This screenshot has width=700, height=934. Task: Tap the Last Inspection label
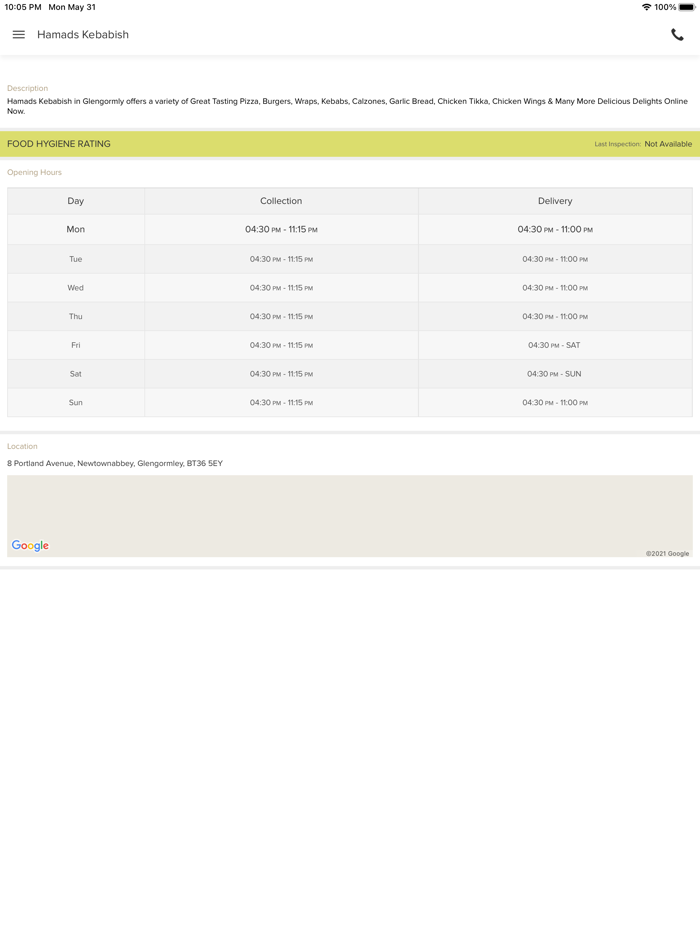617,144
